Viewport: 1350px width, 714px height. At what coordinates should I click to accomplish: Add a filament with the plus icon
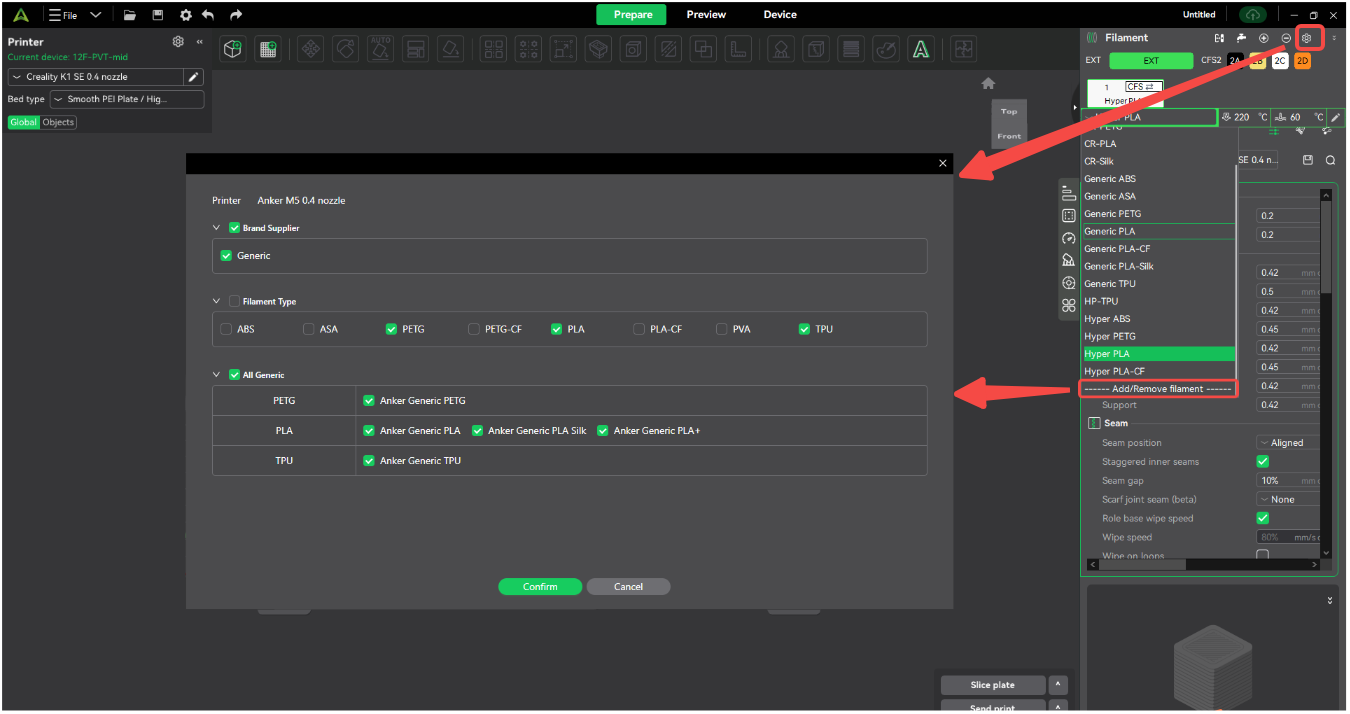[x=1264, y=38]
